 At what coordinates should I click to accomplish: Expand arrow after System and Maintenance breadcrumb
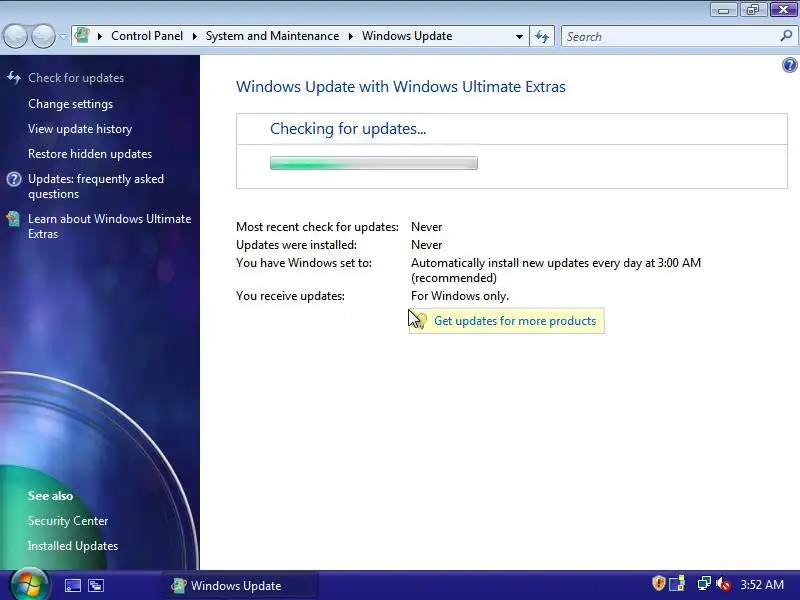pos(351,36)
